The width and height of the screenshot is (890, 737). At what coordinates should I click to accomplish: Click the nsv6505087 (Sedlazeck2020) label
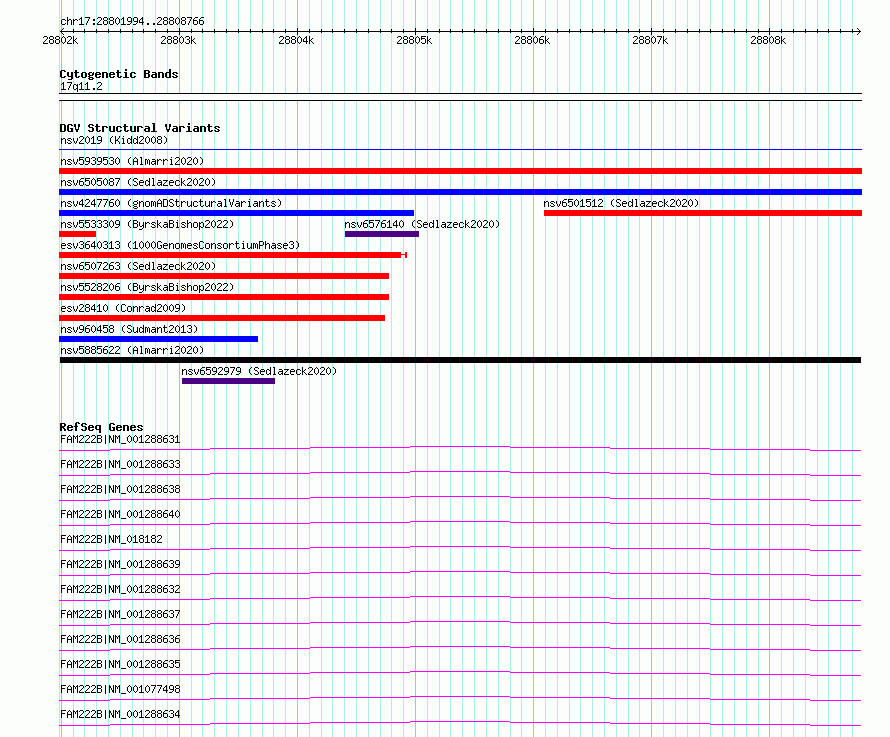(138, 182)
